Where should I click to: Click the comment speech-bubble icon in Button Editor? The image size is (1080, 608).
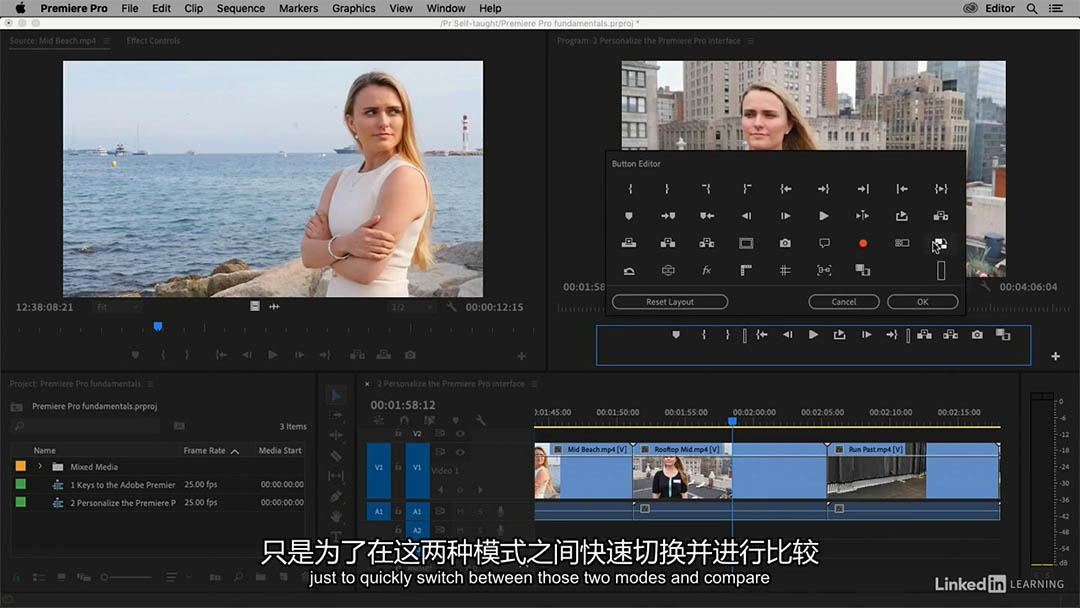pyautogui.click(x=824, y=243)
